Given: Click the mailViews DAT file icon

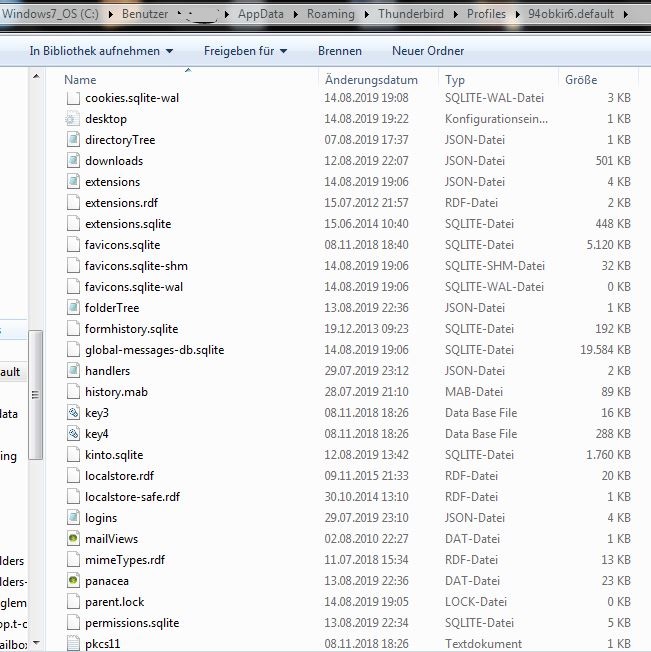Looking at the screenshot, I should (73, 539).
